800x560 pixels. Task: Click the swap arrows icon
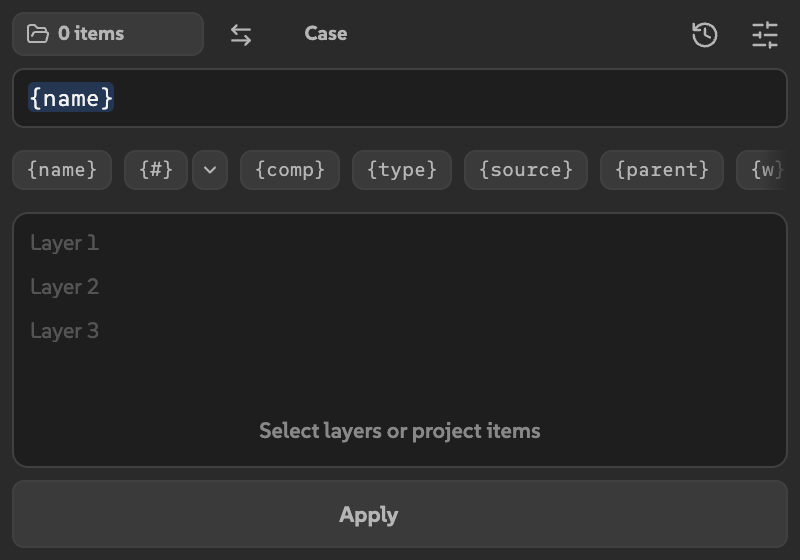tap(241, 35)
